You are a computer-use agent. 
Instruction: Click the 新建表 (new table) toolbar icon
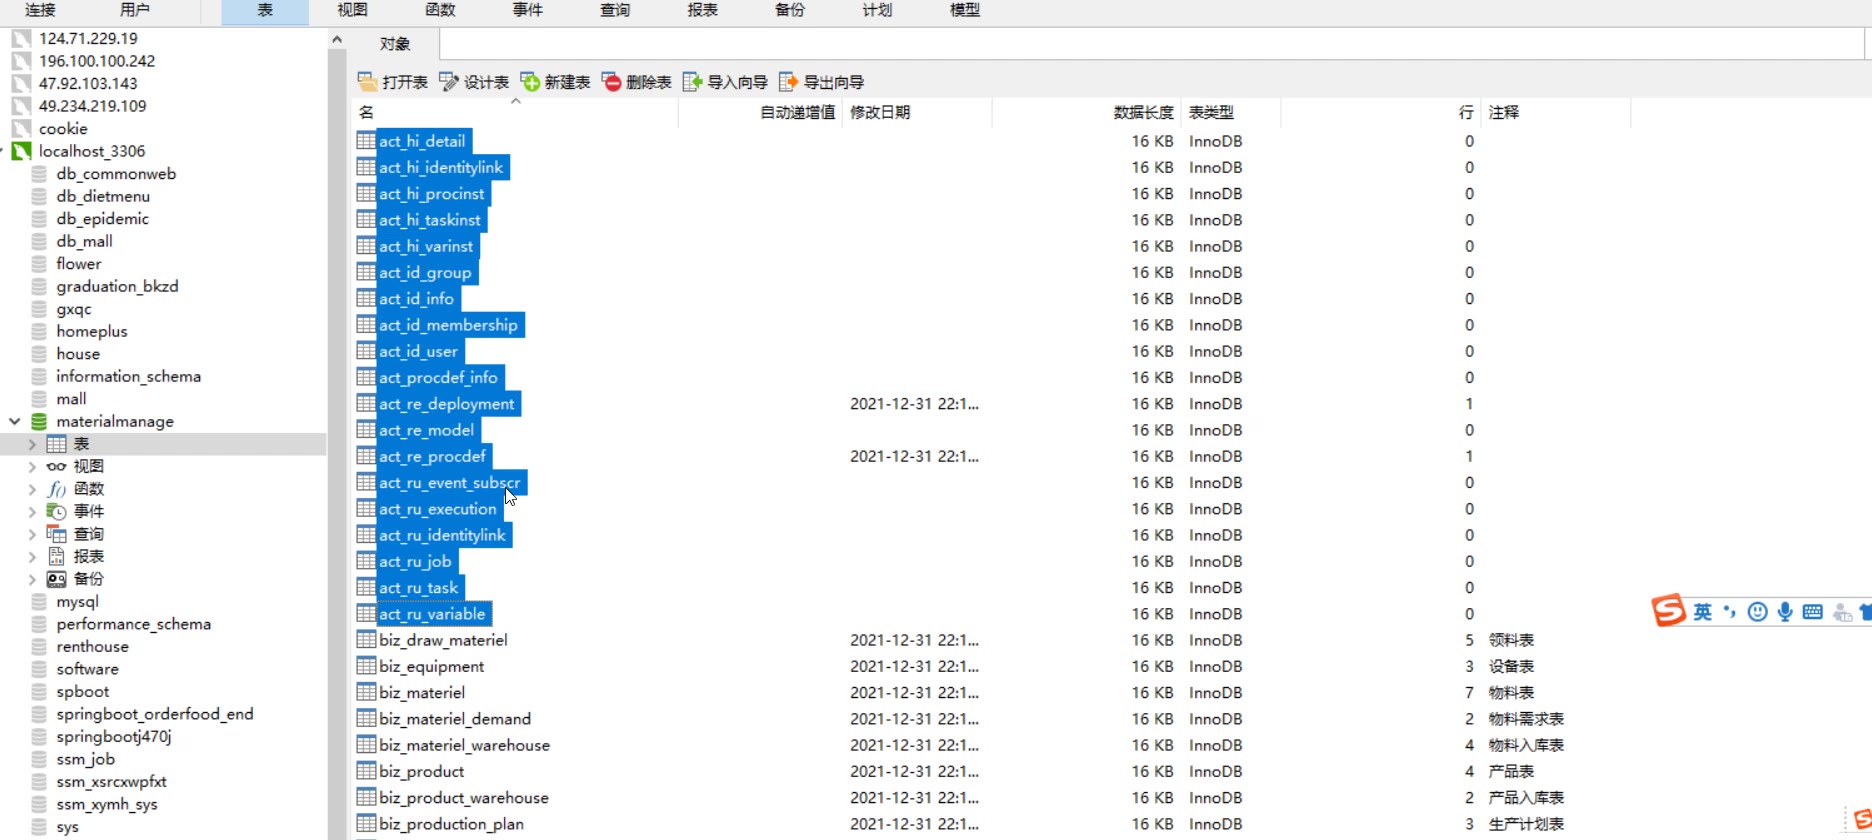click(530, 82)
